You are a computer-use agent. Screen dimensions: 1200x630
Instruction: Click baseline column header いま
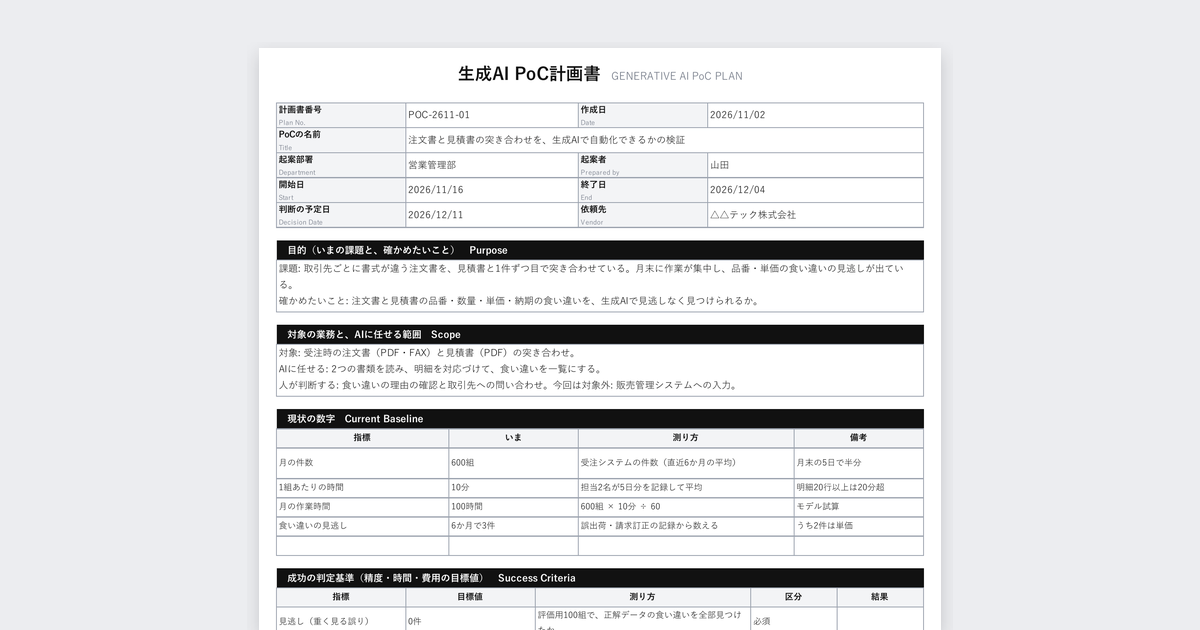tap(513, 438)
